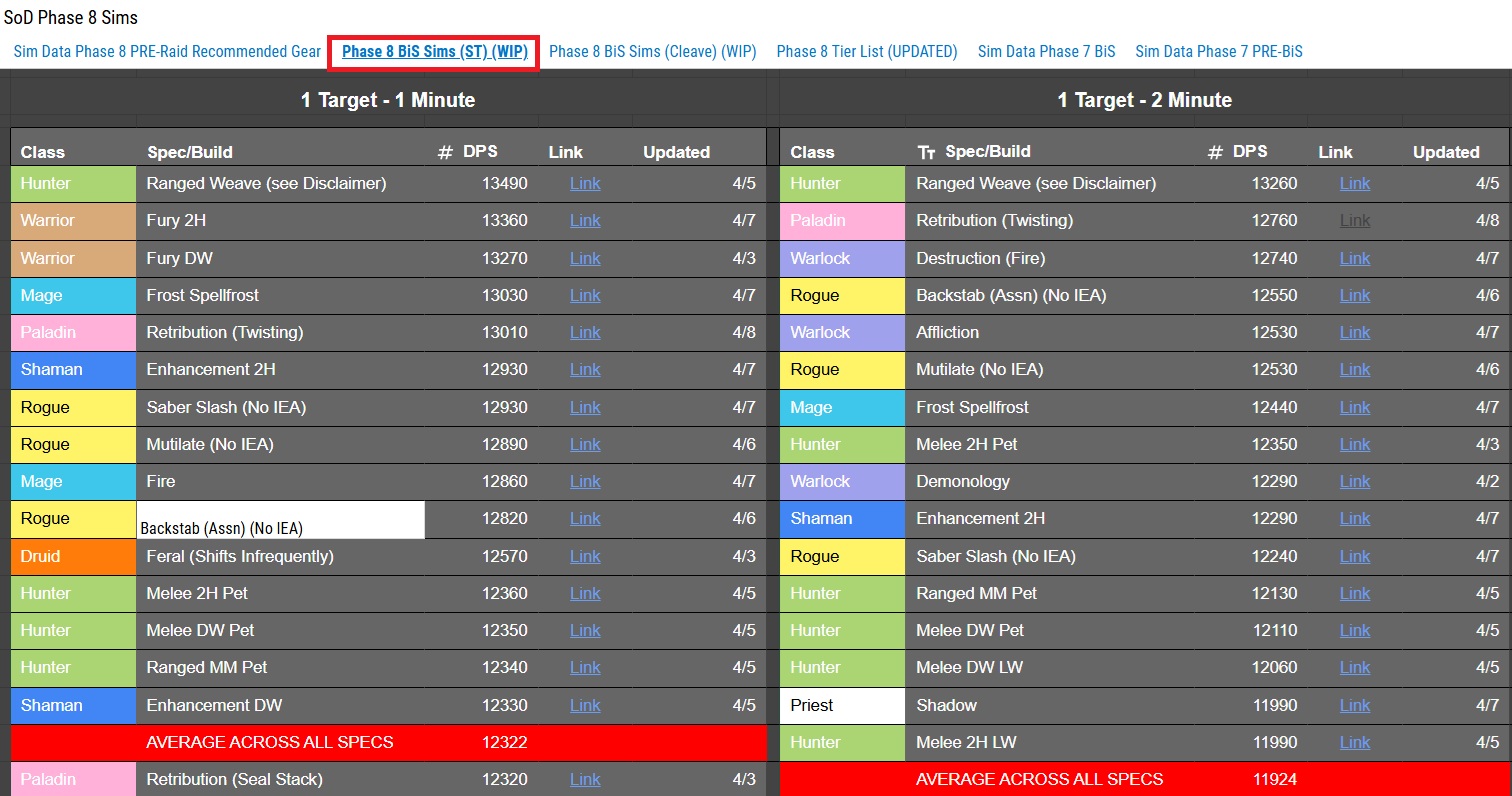This screenshot has height=796, width=1512.
Task: Click the SoD Phase 8 Sims page title
Action: [71, 17]
